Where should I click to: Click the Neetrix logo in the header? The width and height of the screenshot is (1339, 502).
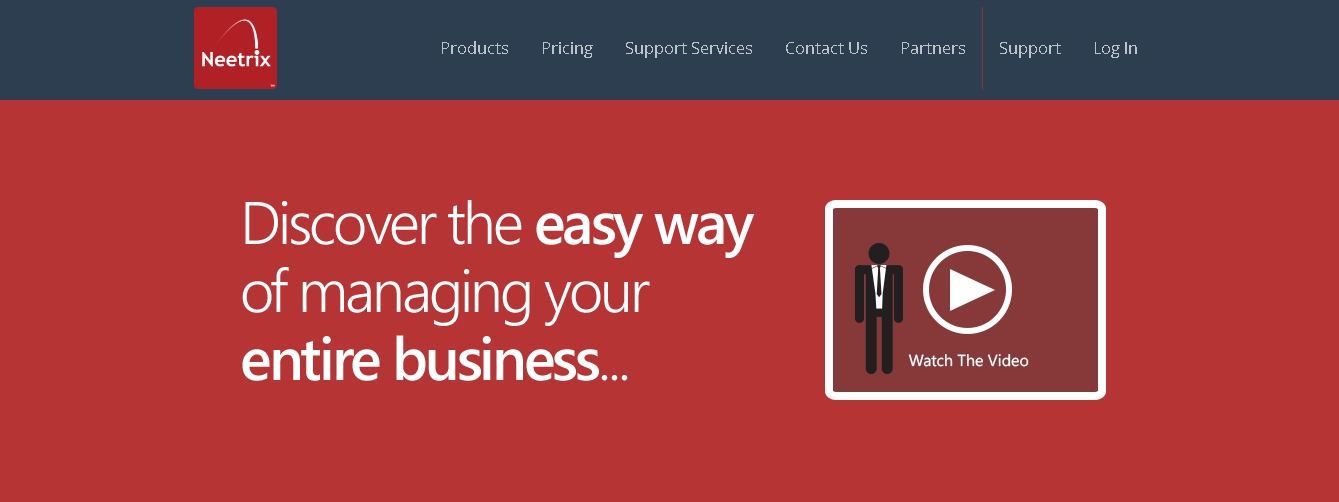pos(235,48)
